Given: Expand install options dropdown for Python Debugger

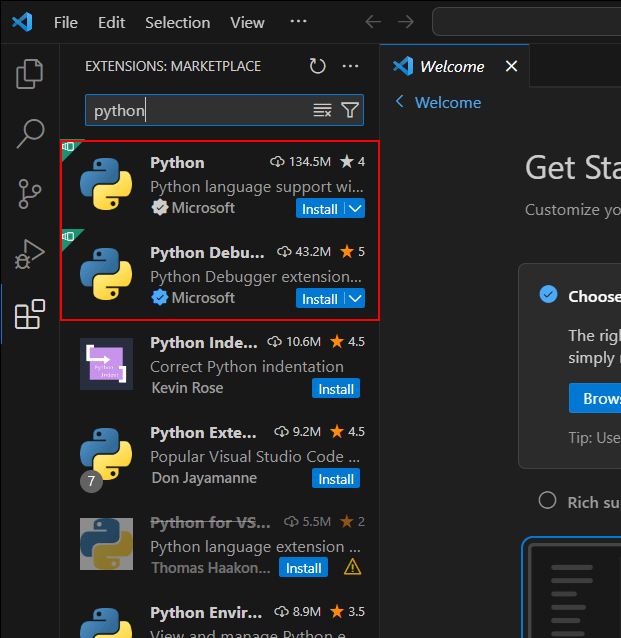Looking at the screenshot, I should [355, 299].
